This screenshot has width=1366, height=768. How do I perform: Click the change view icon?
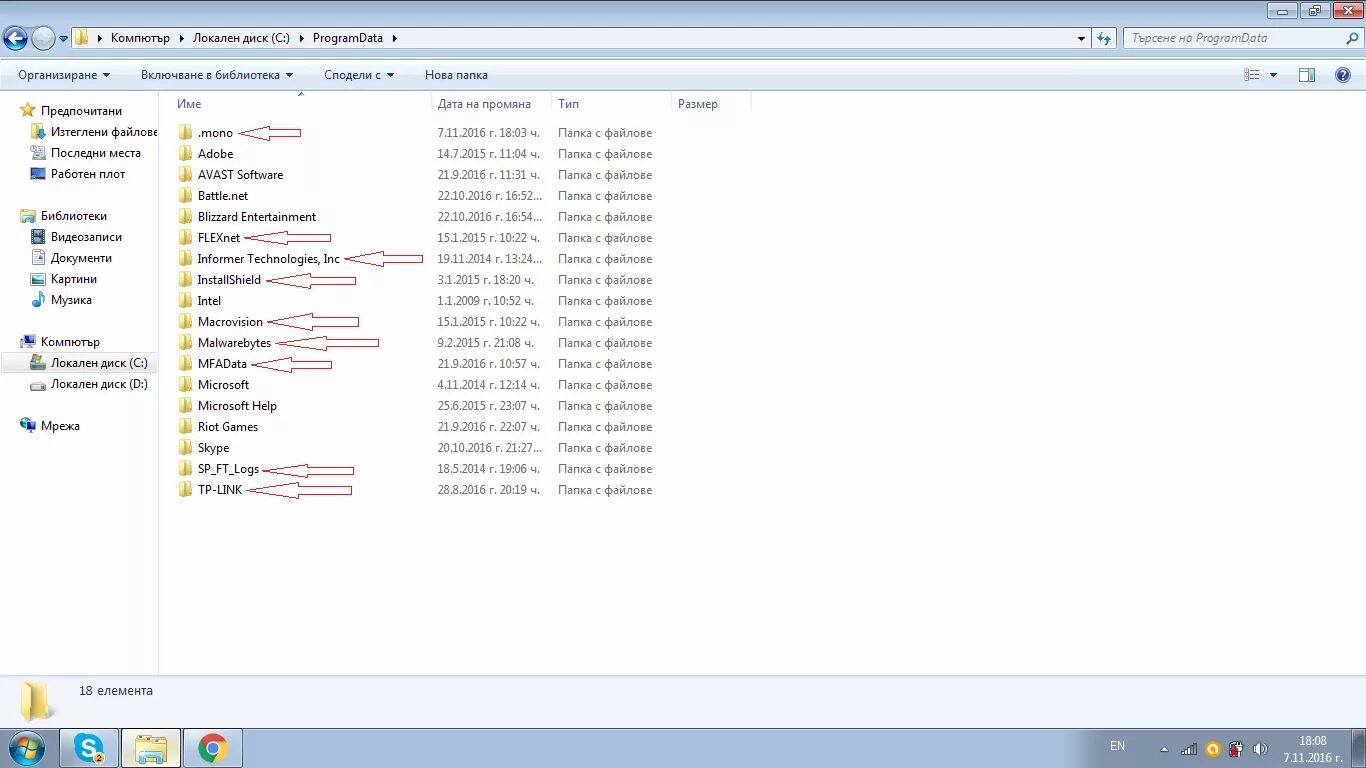[1252, 75]
